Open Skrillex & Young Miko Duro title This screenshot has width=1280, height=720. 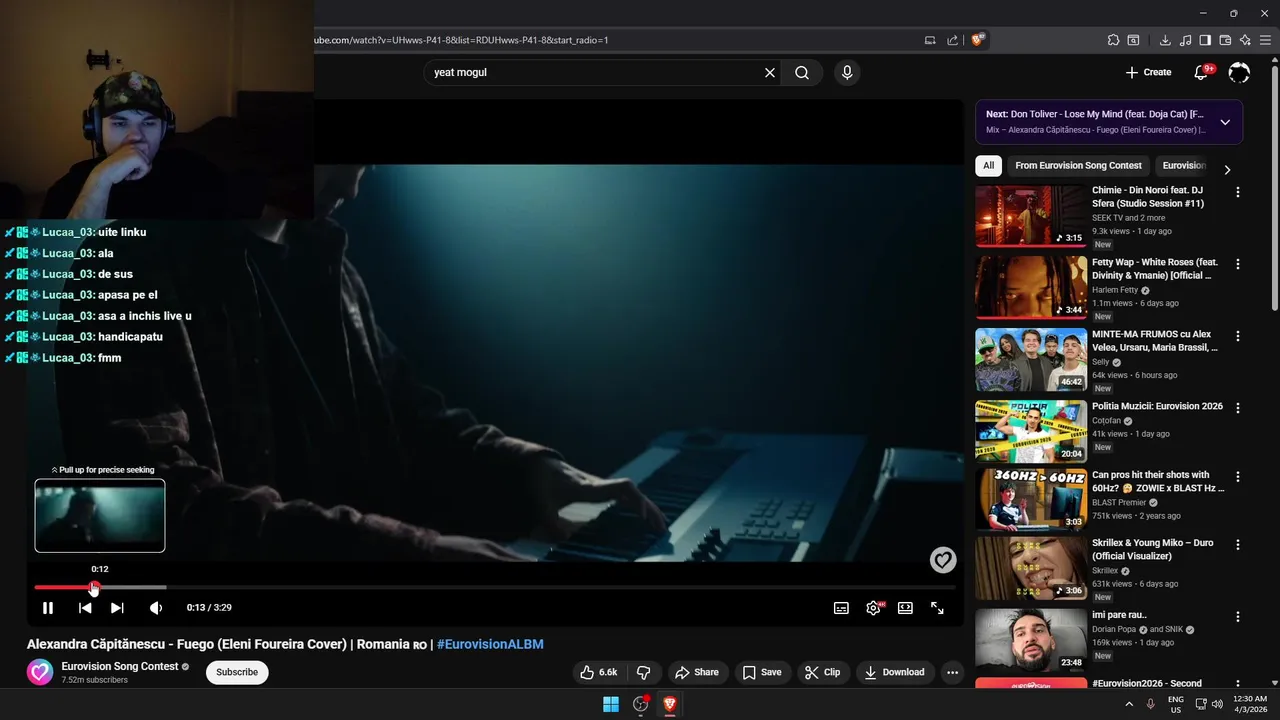point(1152,549)
